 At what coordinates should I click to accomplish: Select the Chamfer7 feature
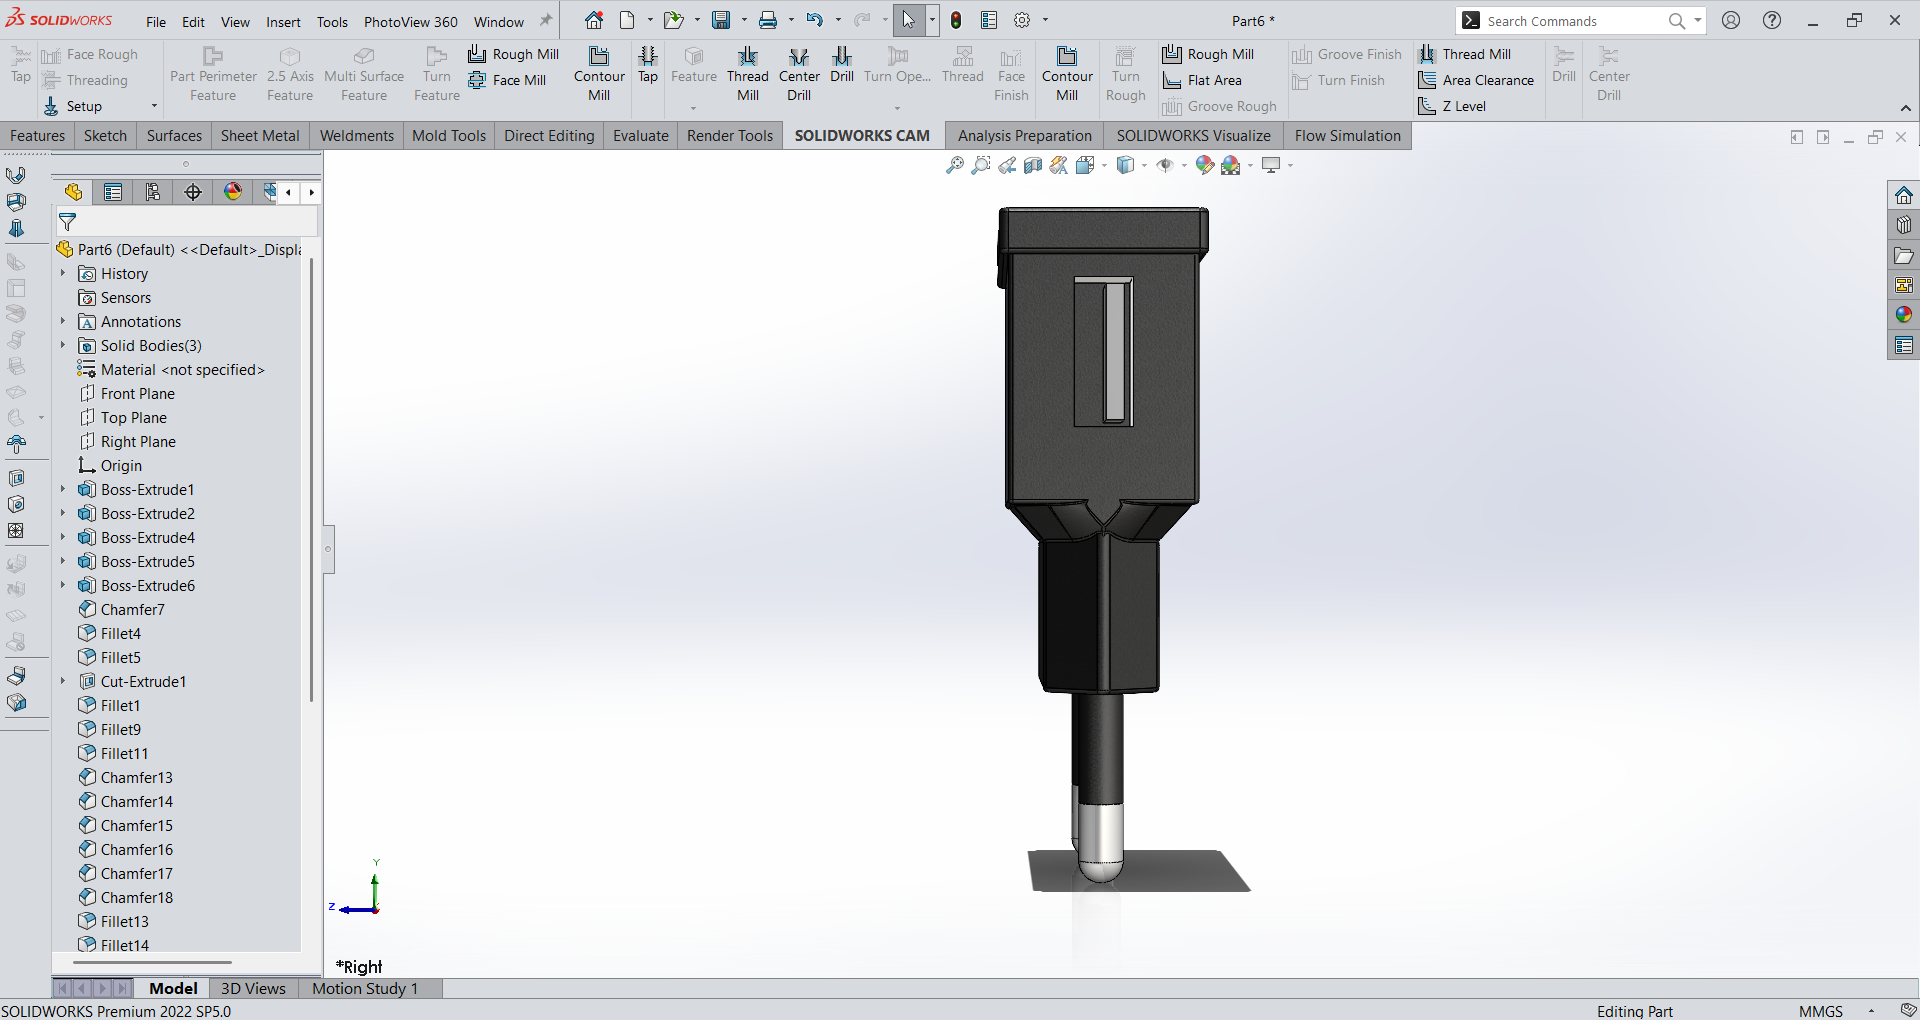point(121,609)
